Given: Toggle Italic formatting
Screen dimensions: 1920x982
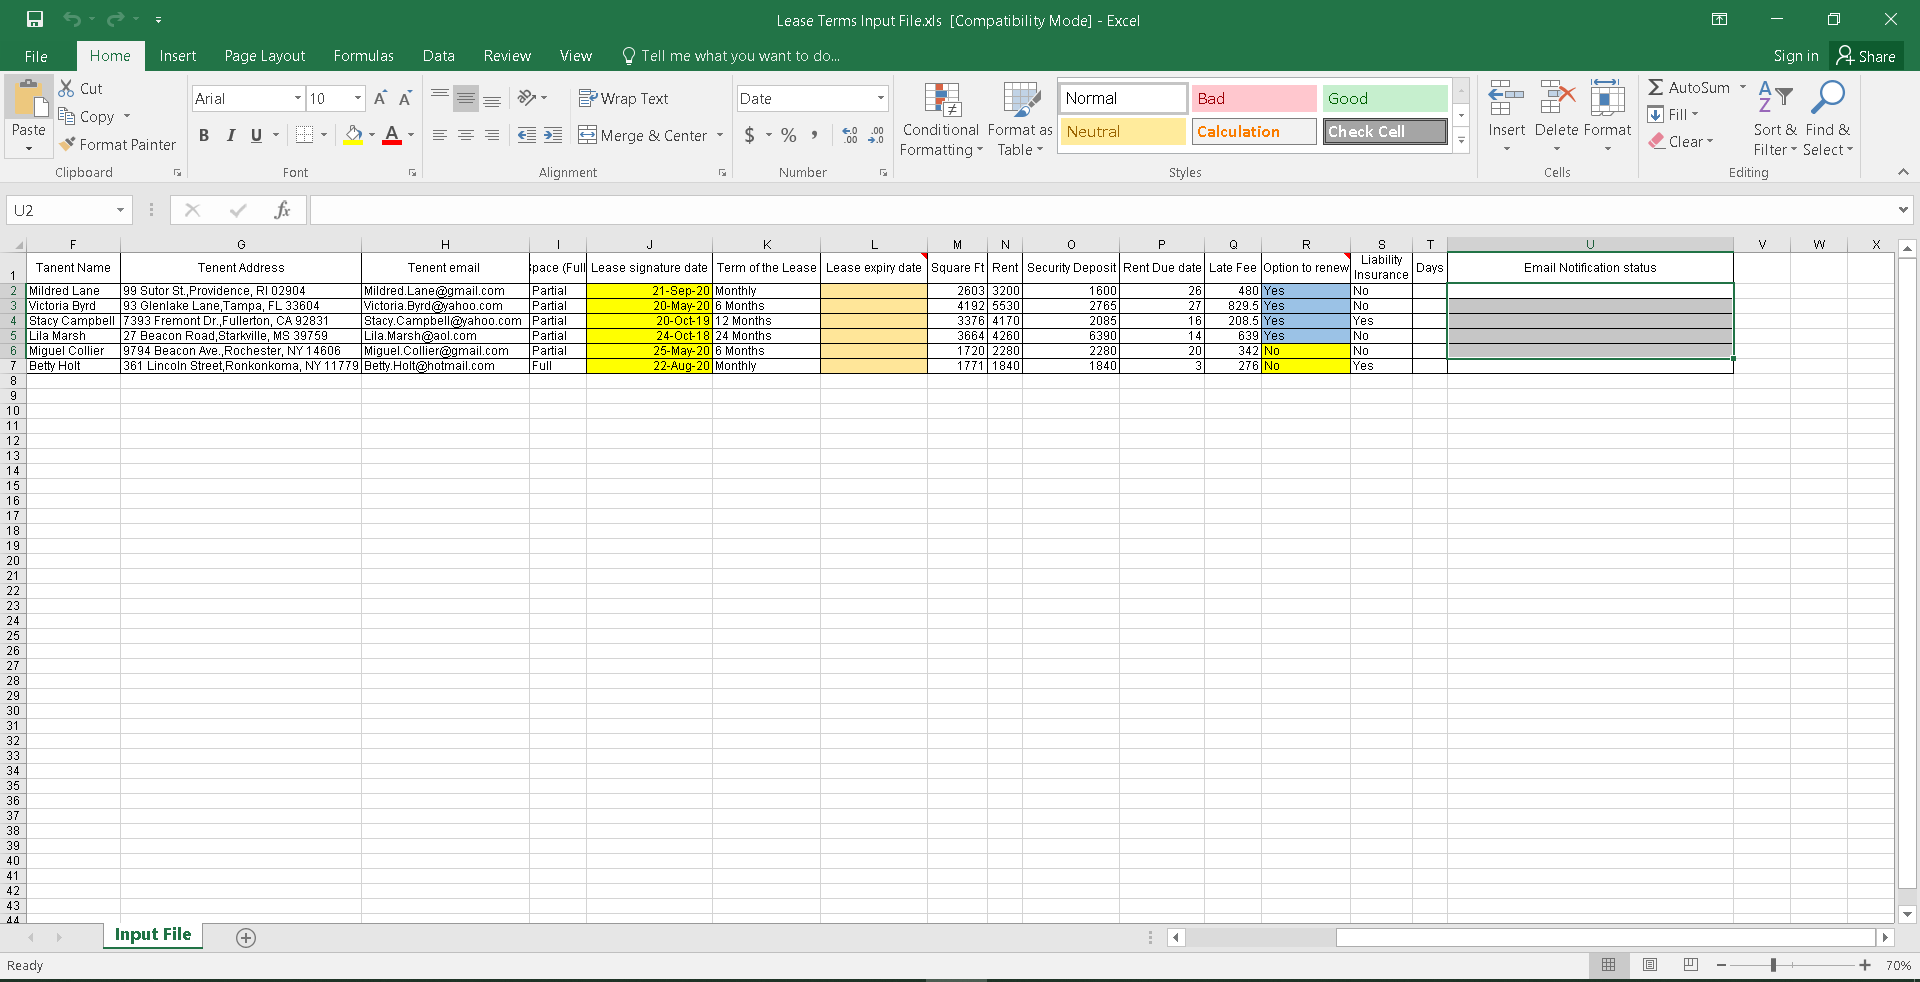Looking at the screenshot, I should (231, 135).
